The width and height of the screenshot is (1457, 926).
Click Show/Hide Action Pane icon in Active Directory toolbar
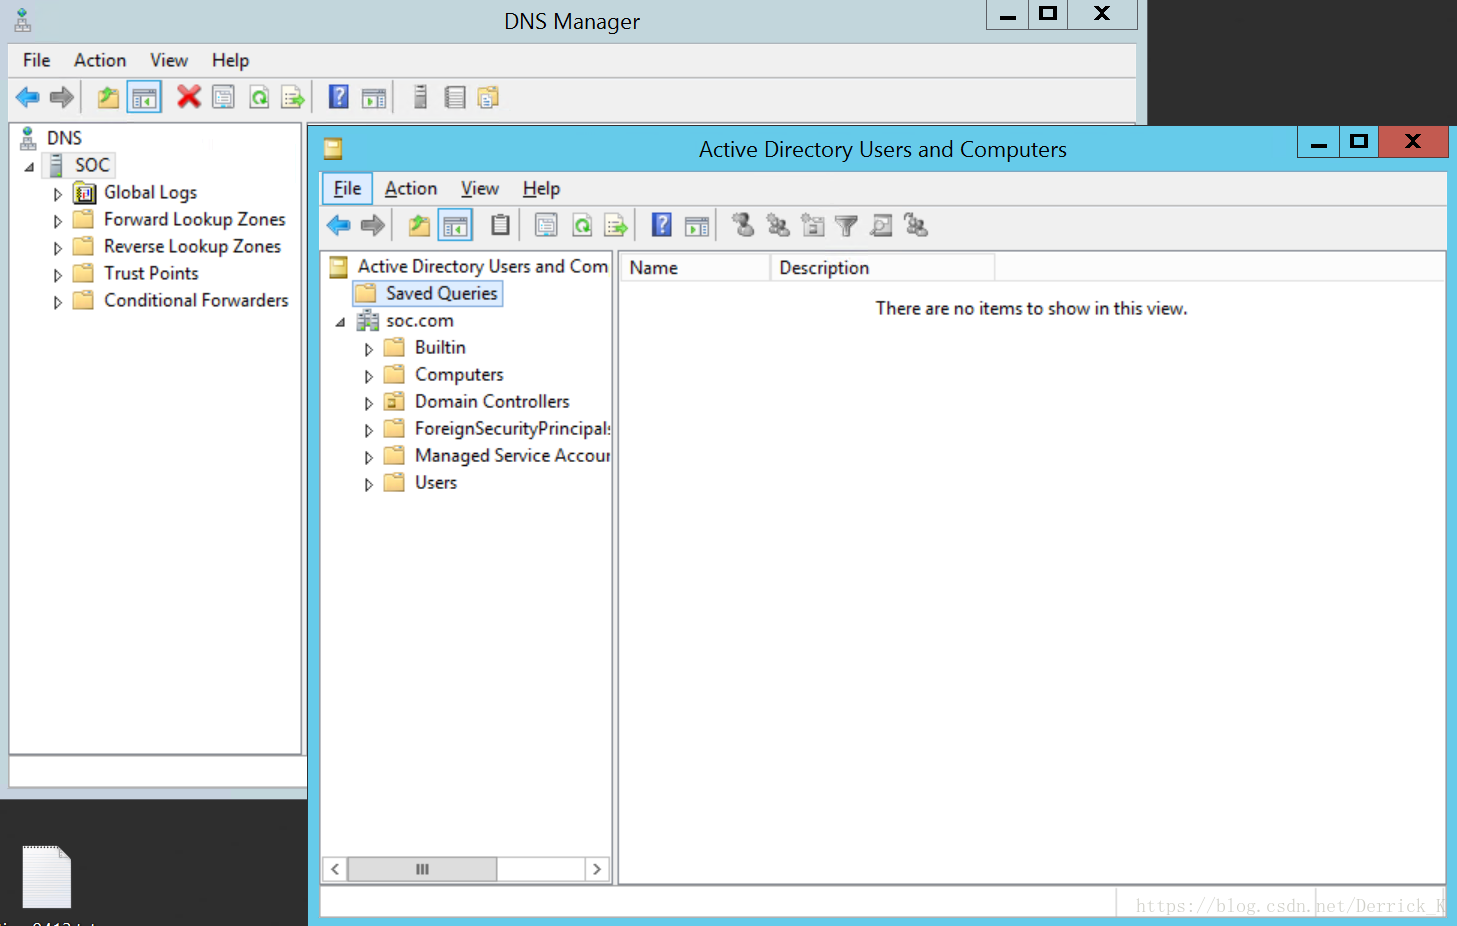[697, 225]
